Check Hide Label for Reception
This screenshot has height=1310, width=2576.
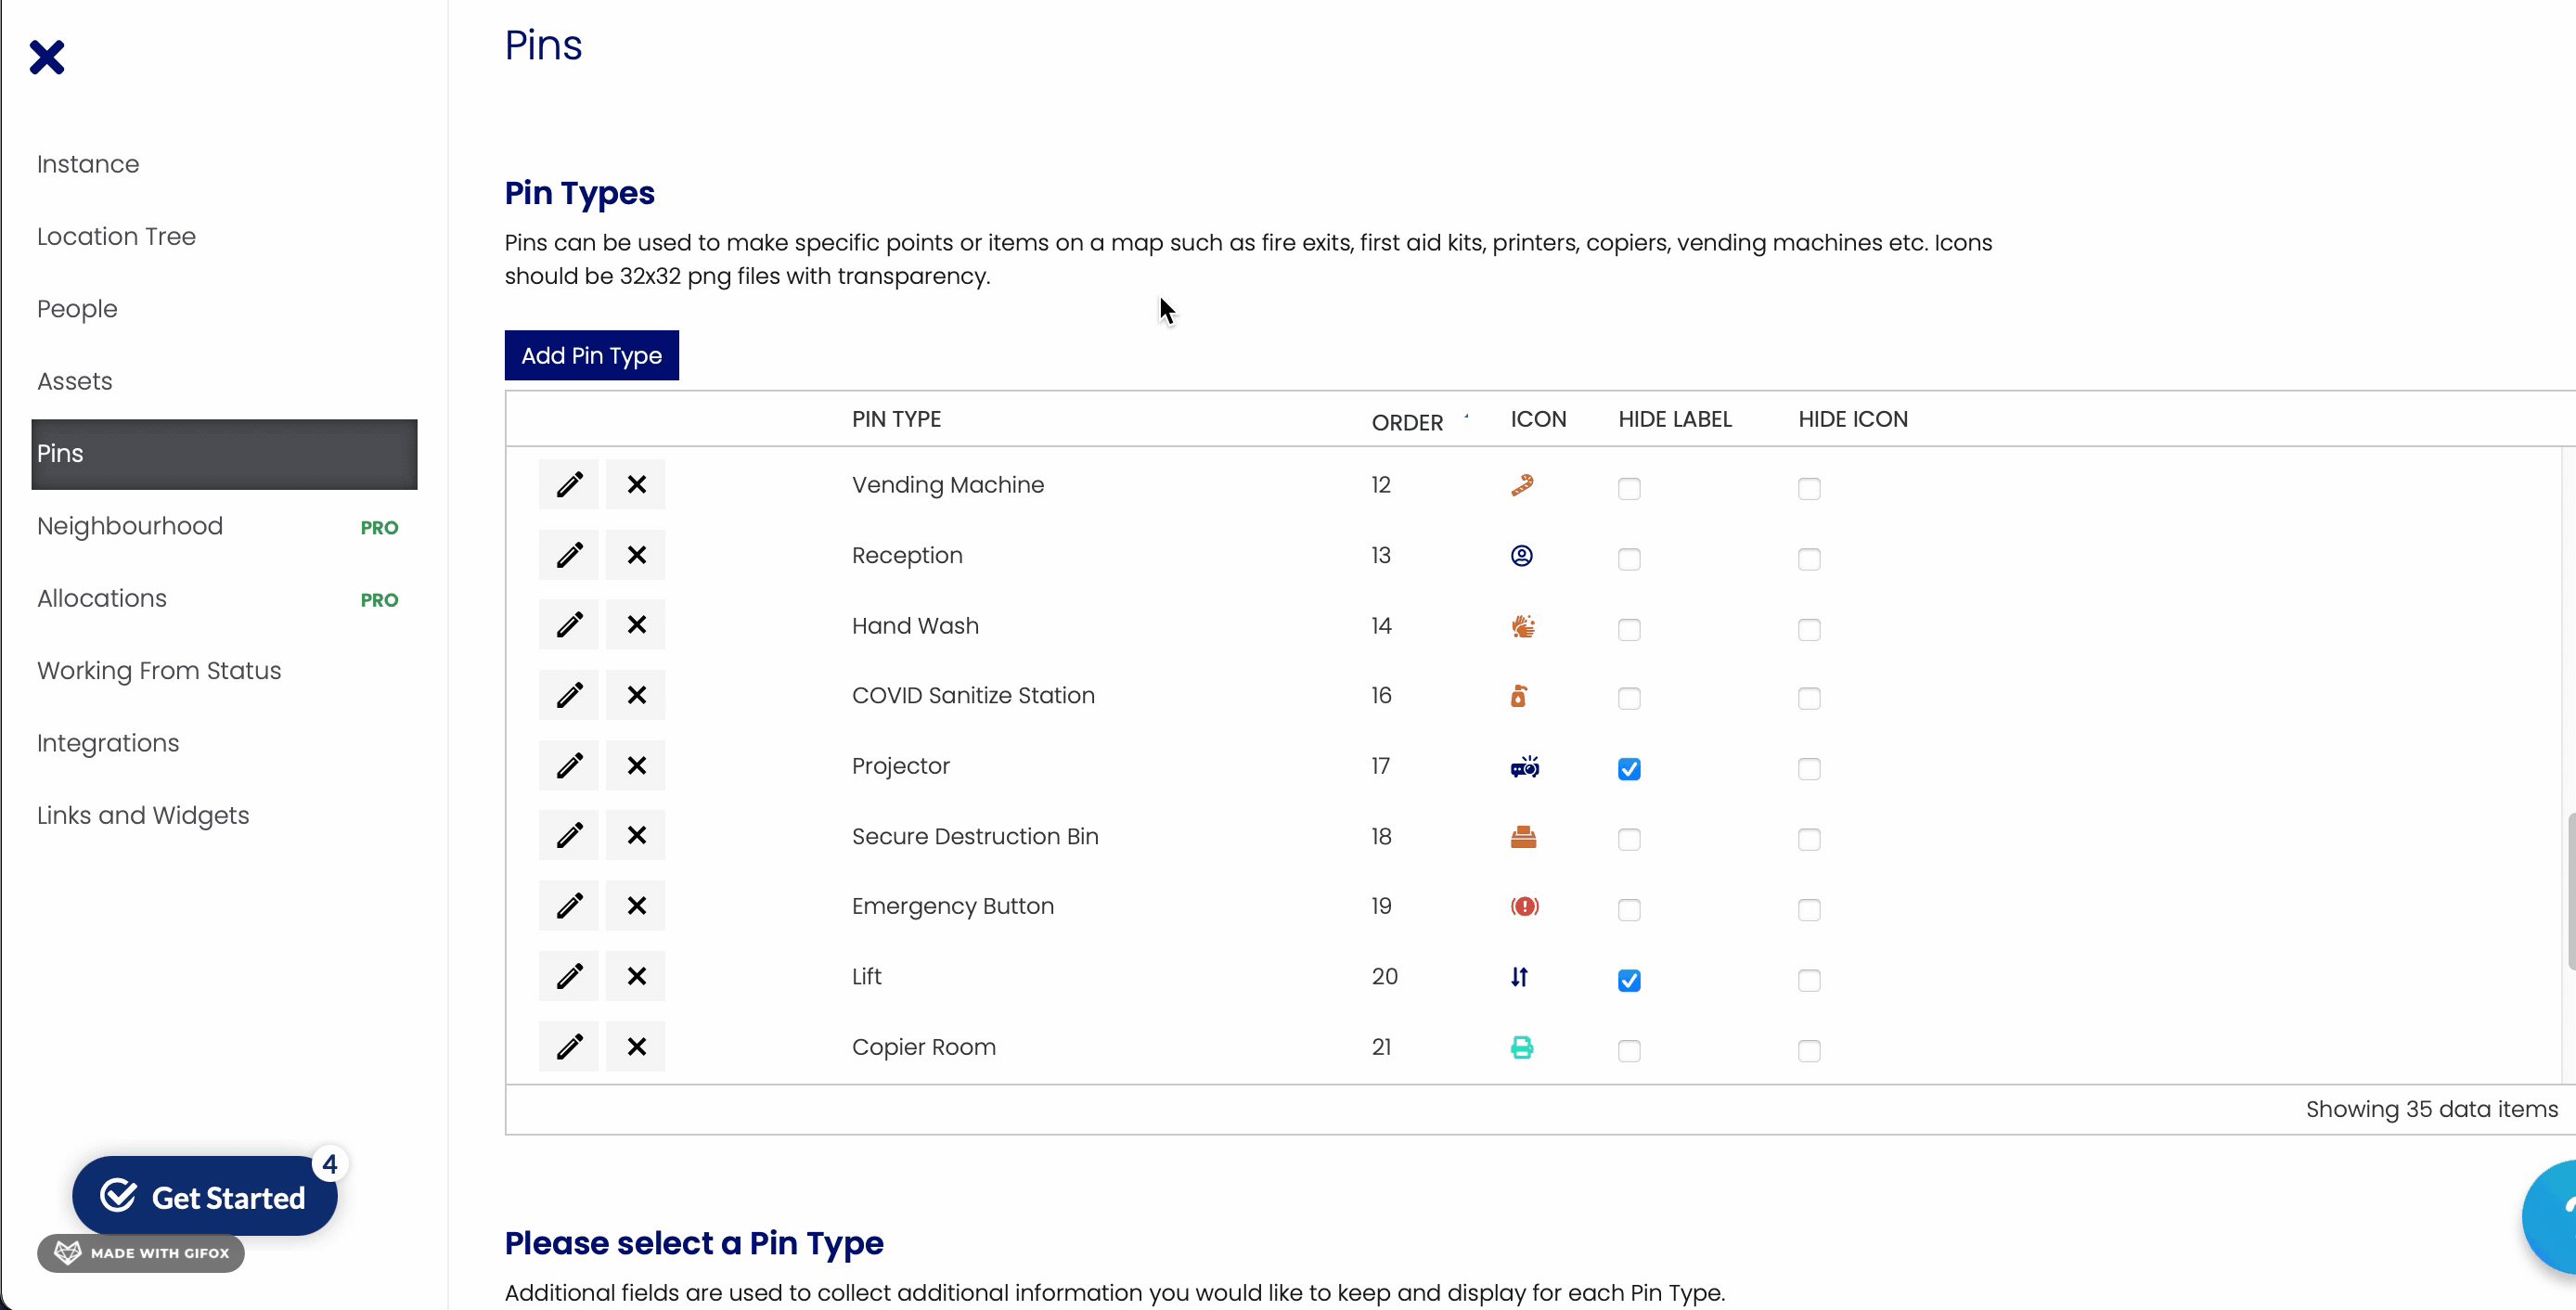pyautogui.click(x=1629, y=559)
